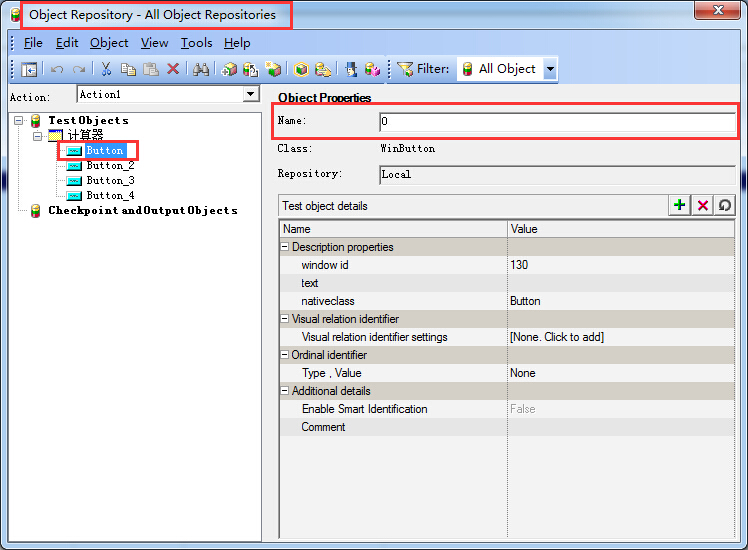Click Associate Repositories toolbar icon
Viewport: 748px width, 550px height.
tap(372, 70)
